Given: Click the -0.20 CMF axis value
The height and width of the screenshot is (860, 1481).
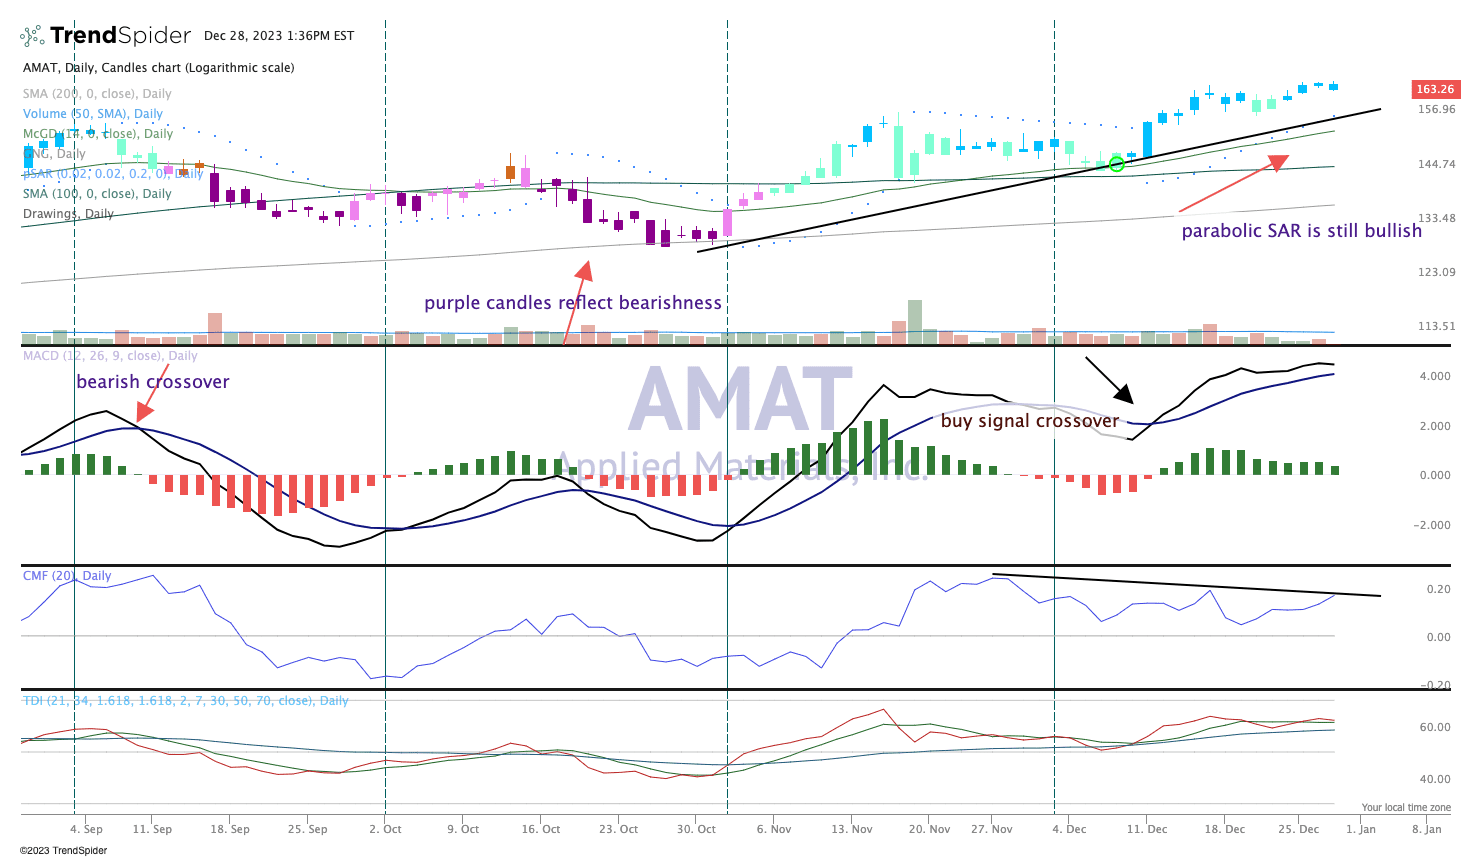Looking at the screenshot, I should click(1435, 685).
